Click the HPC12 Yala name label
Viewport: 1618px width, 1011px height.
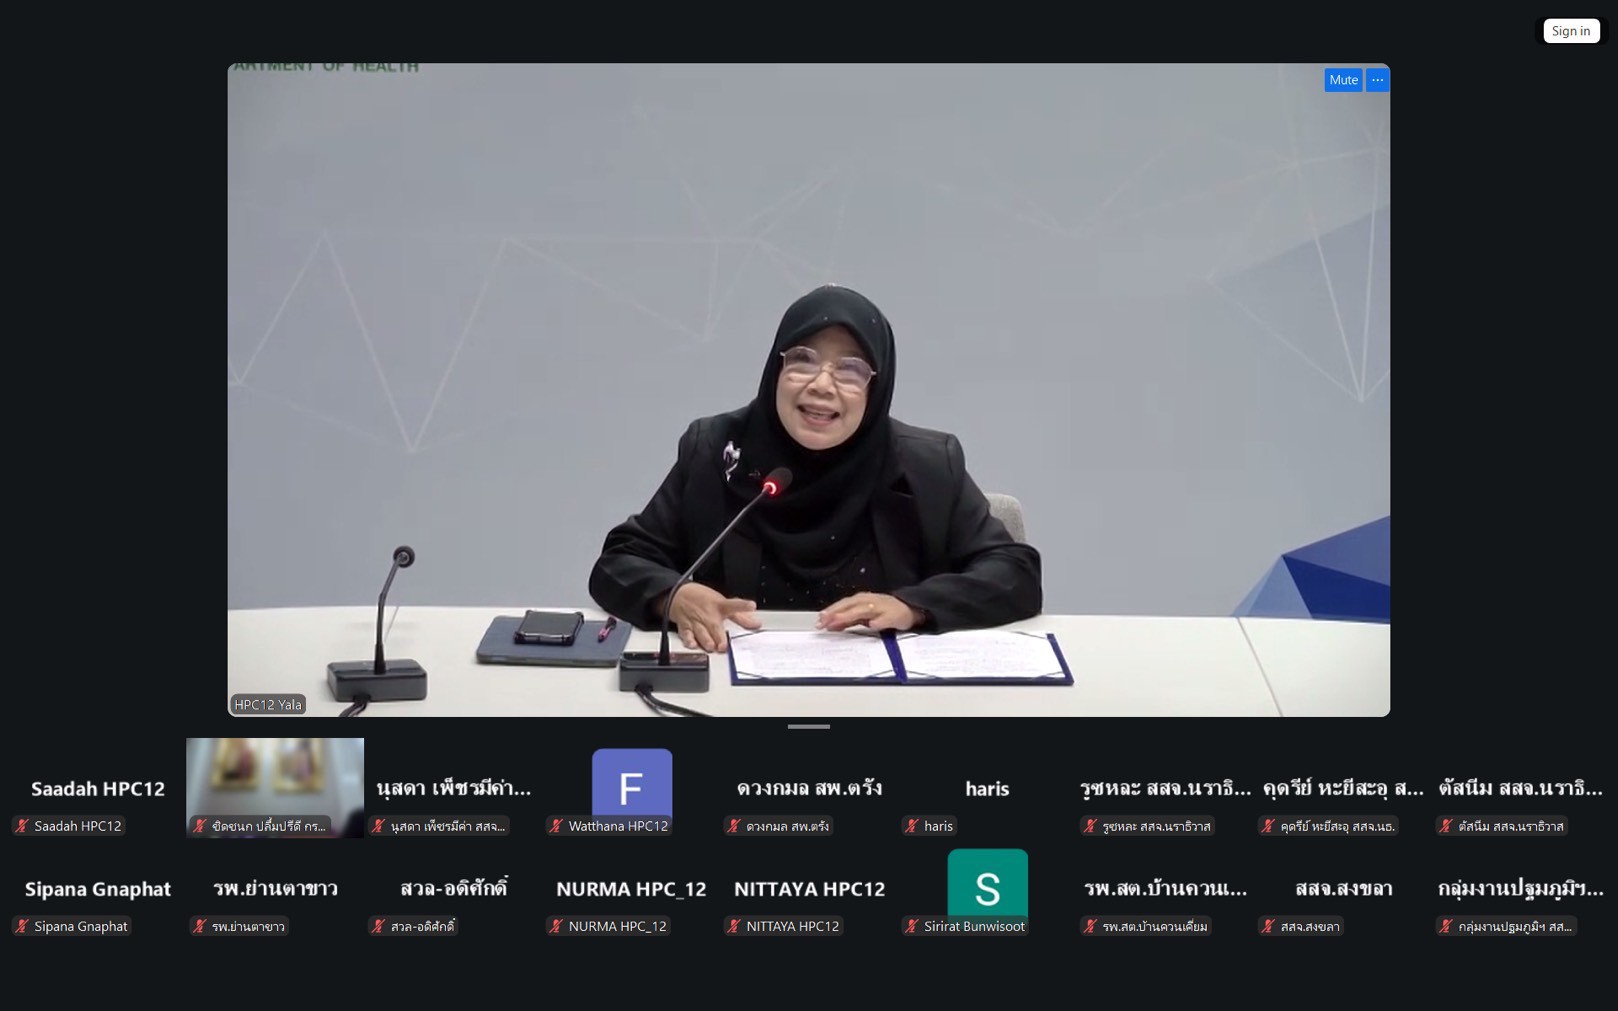[x=268, y=704]
